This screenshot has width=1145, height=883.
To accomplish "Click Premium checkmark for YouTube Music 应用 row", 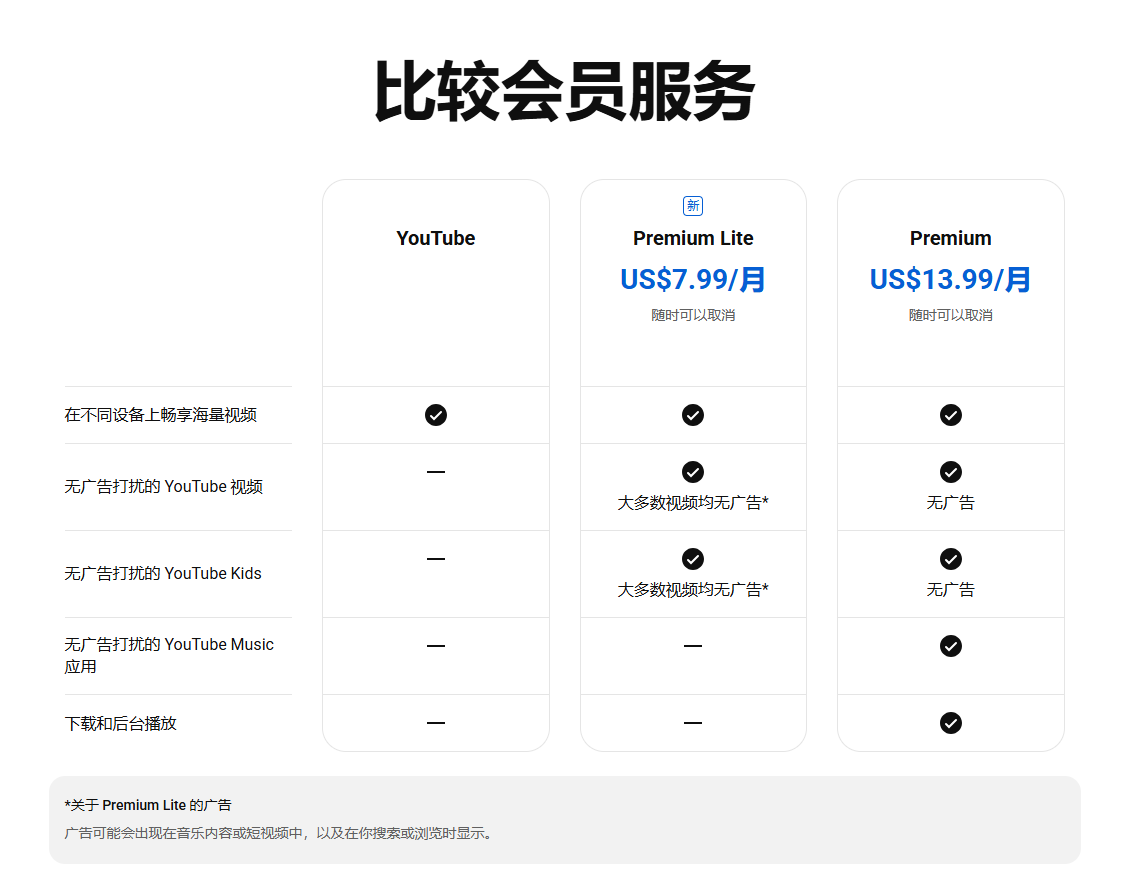I will [x=951, y=646].
